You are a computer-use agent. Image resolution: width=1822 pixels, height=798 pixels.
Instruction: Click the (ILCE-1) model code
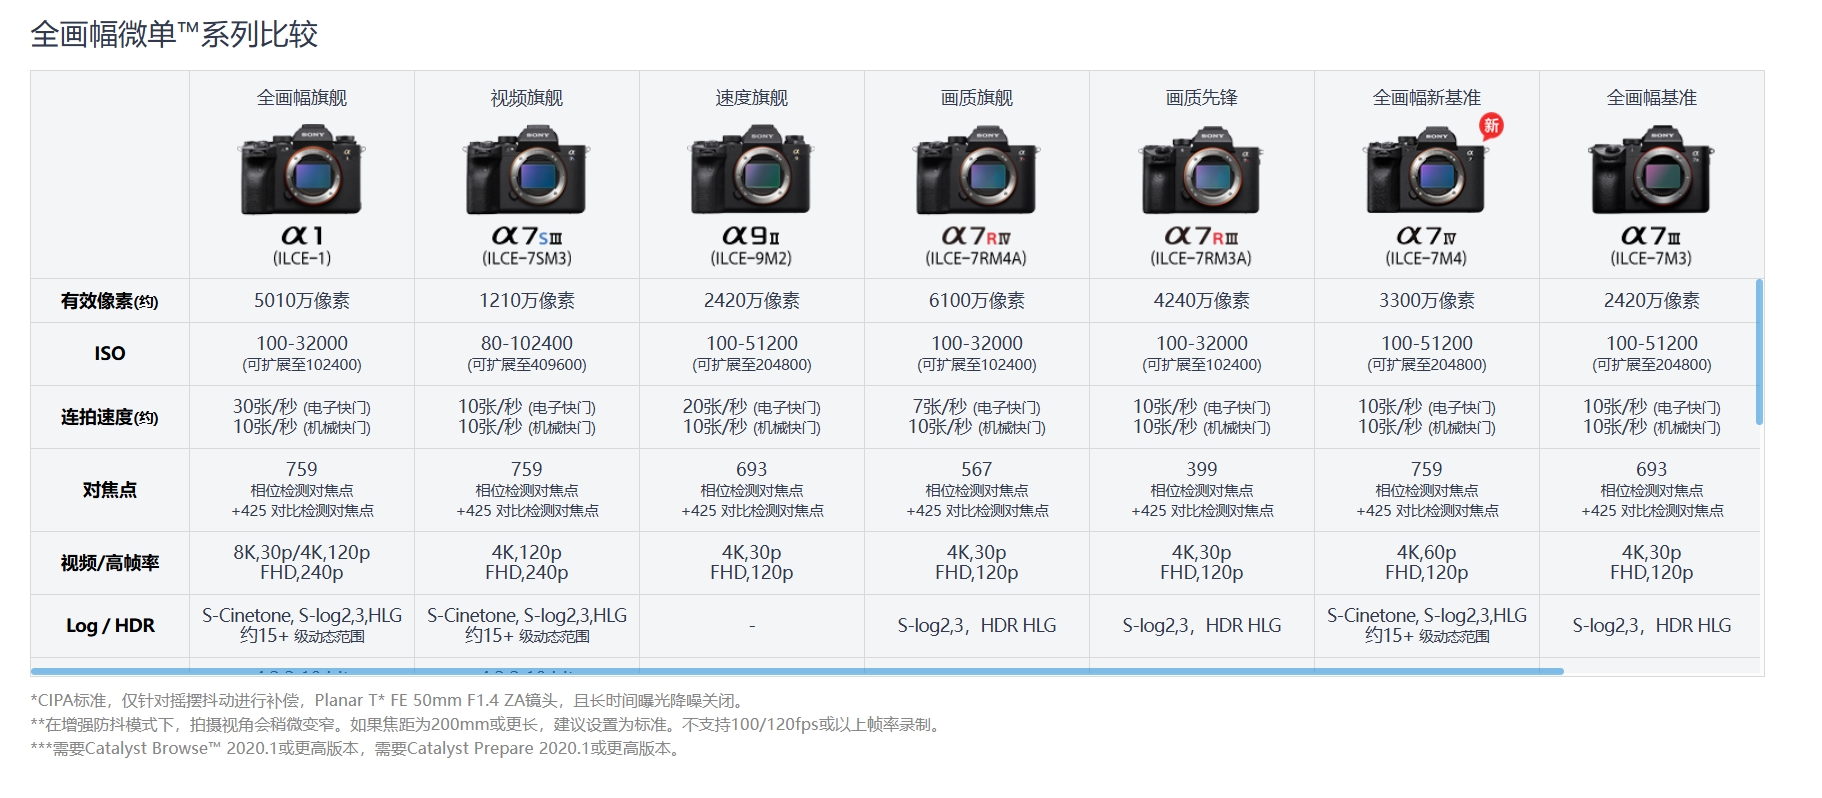coord(302,258)
